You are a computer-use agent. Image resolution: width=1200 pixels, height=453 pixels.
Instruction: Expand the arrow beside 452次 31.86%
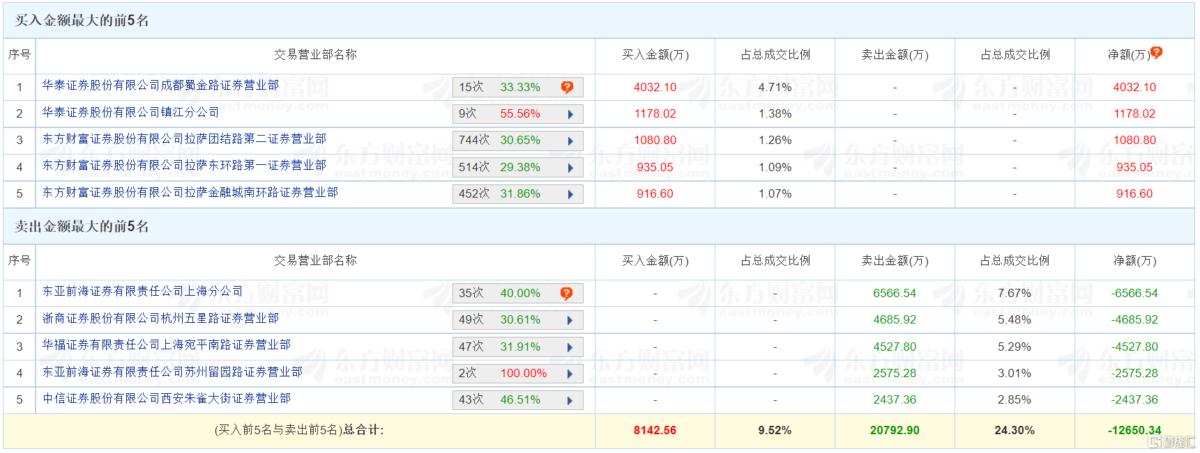pos(570,194)
